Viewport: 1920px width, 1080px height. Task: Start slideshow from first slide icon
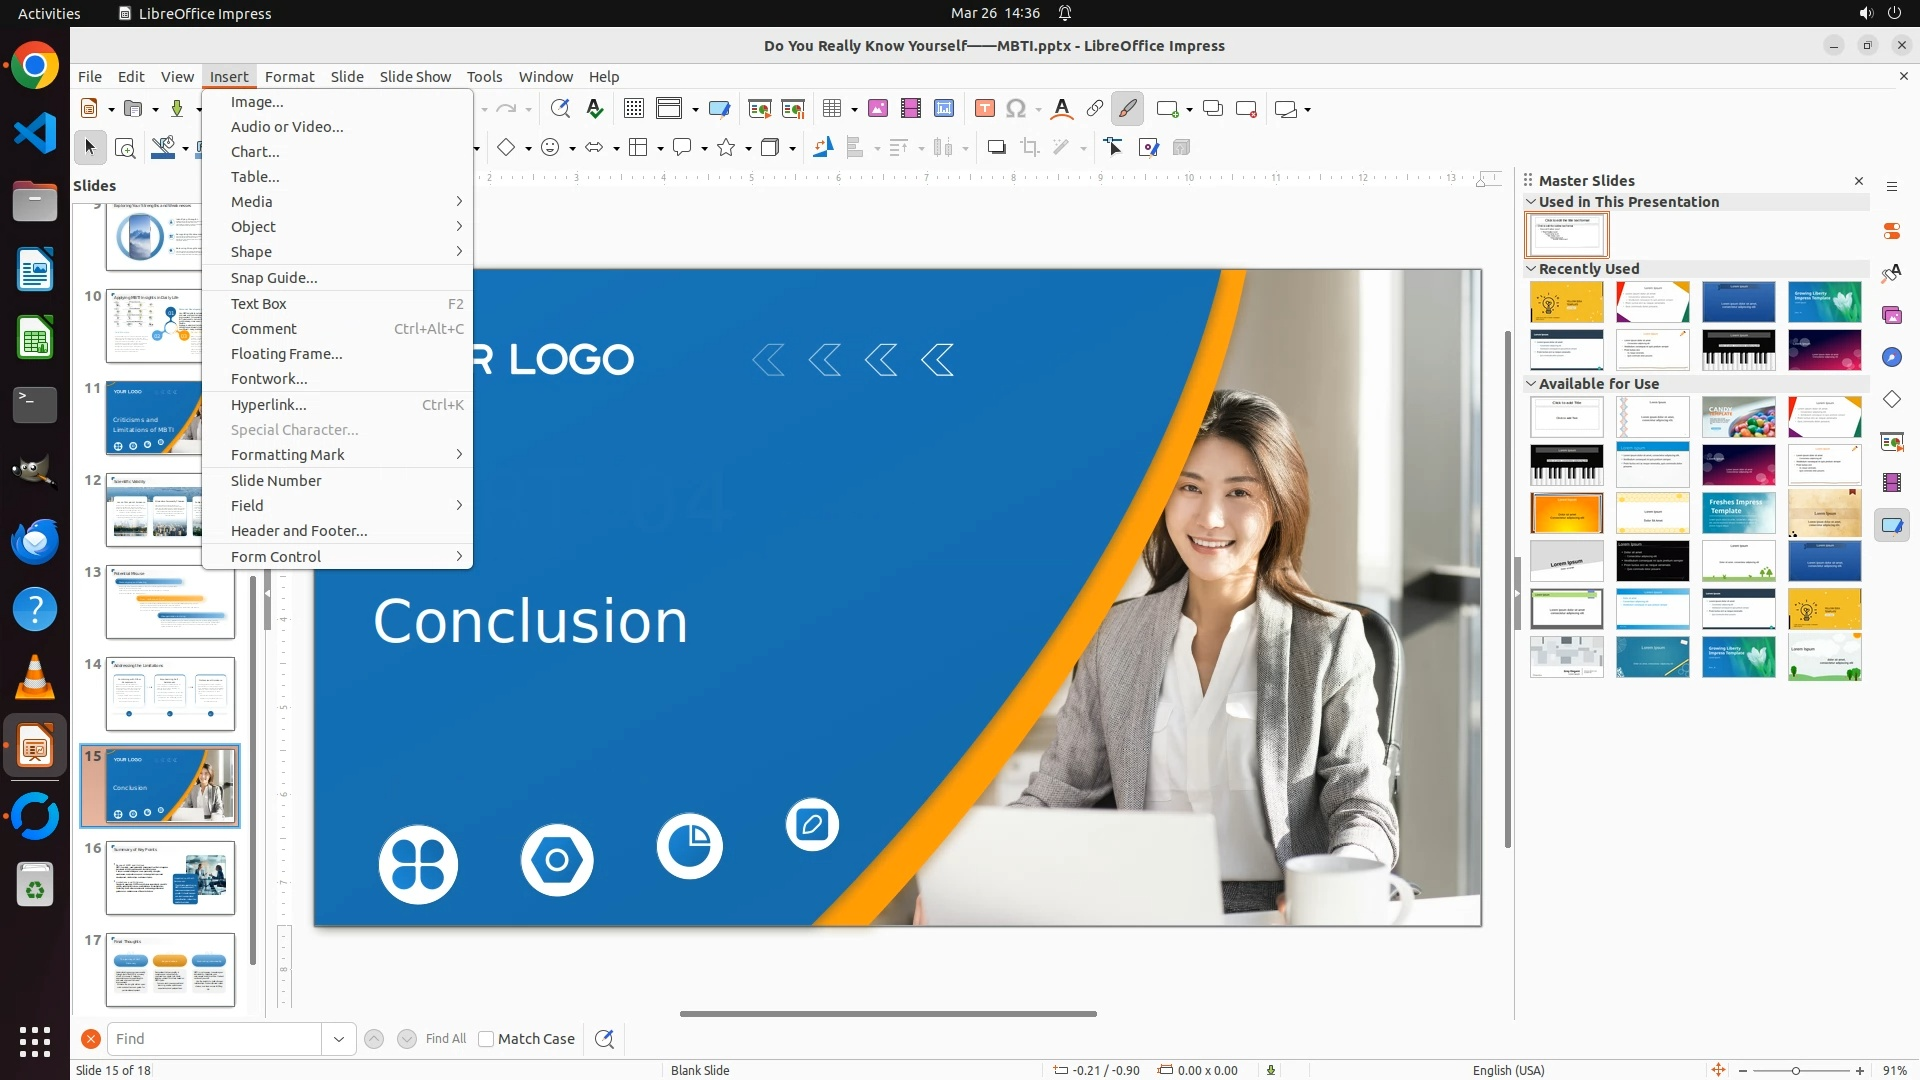tap(760, 109)
